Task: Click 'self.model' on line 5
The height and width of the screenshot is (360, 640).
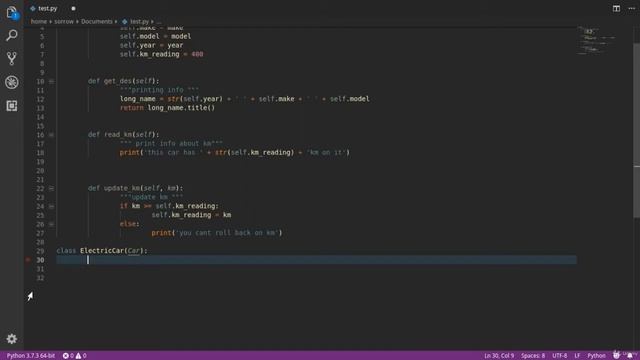Action: pyautogui.click(x=139, y=36)
